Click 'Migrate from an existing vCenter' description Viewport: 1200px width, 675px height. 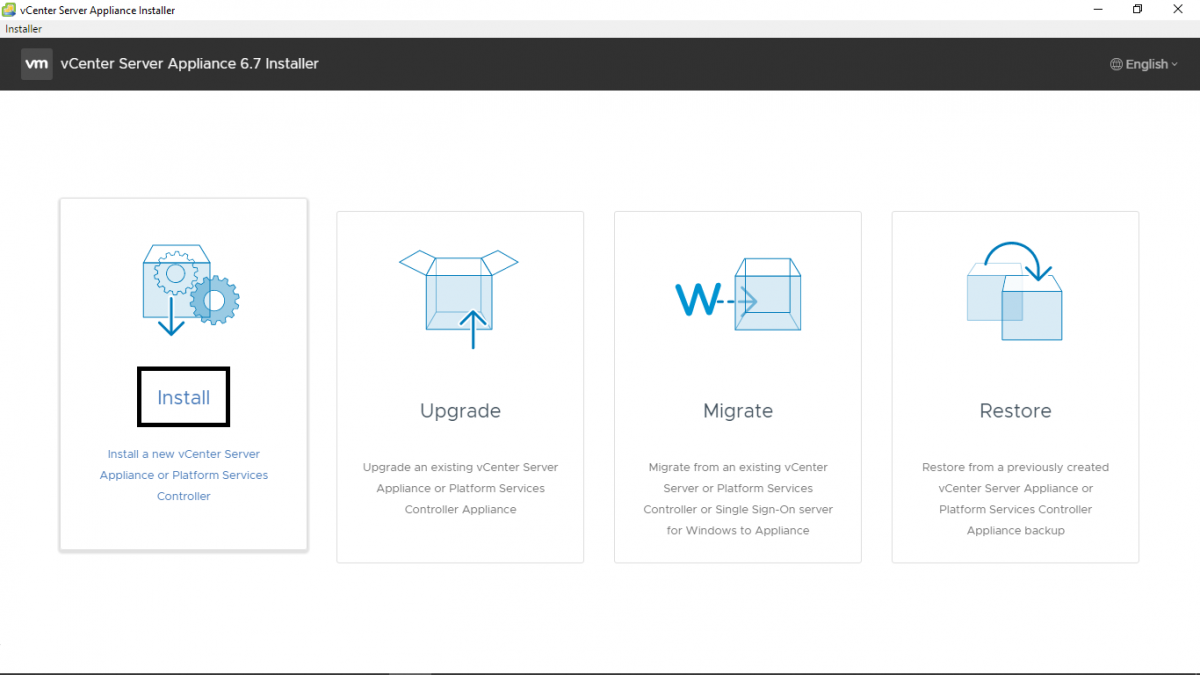click(738, 499)
